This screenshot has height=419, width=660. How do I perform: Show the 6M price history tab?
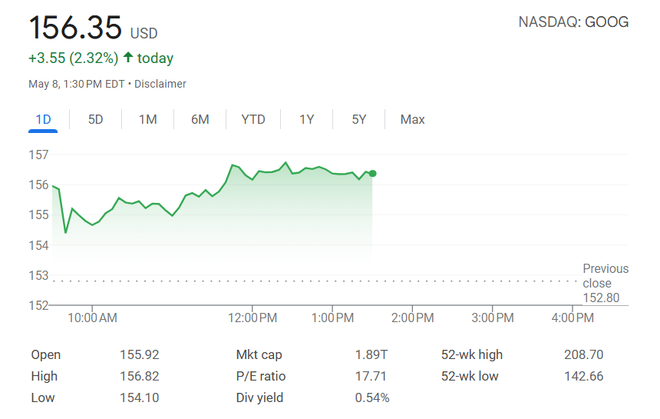pyautogui.click(x=200, y=120)
